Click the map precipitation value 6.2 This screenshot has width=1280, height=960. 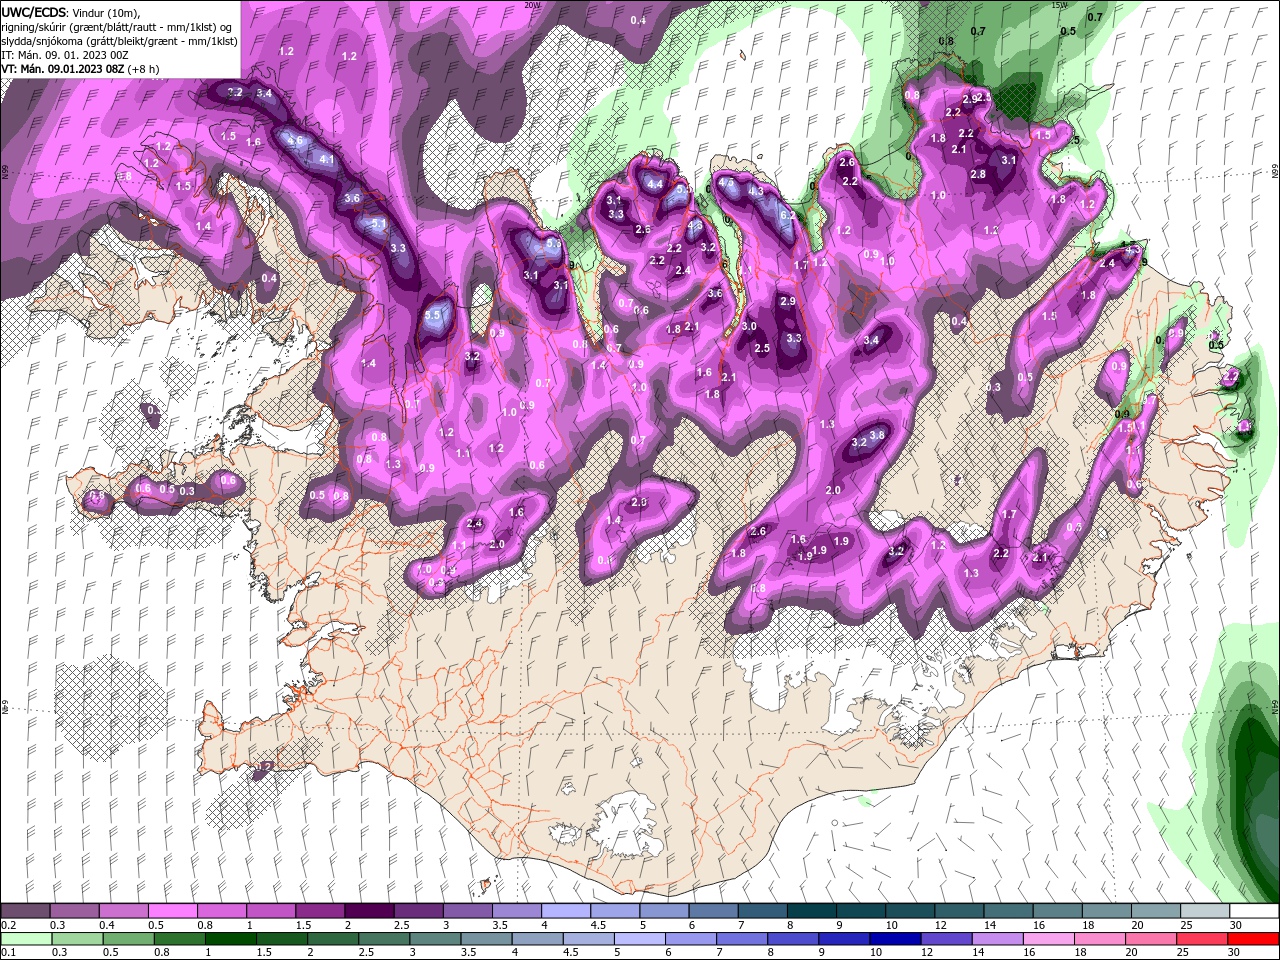[x=787, y=215]
